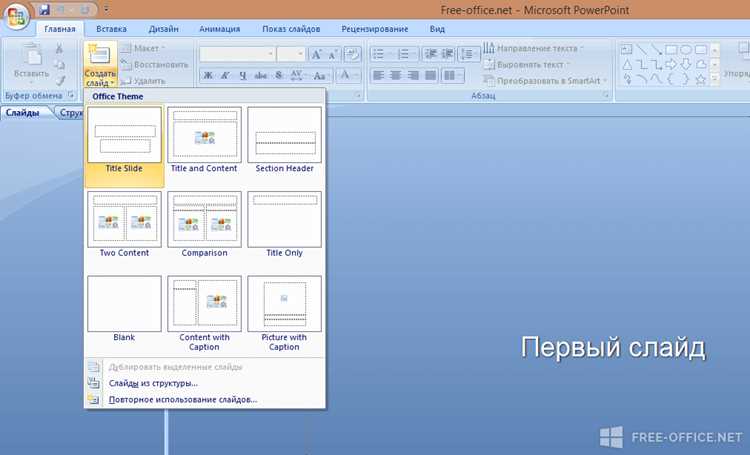Click the Вставить paste button

click(32, 62)
